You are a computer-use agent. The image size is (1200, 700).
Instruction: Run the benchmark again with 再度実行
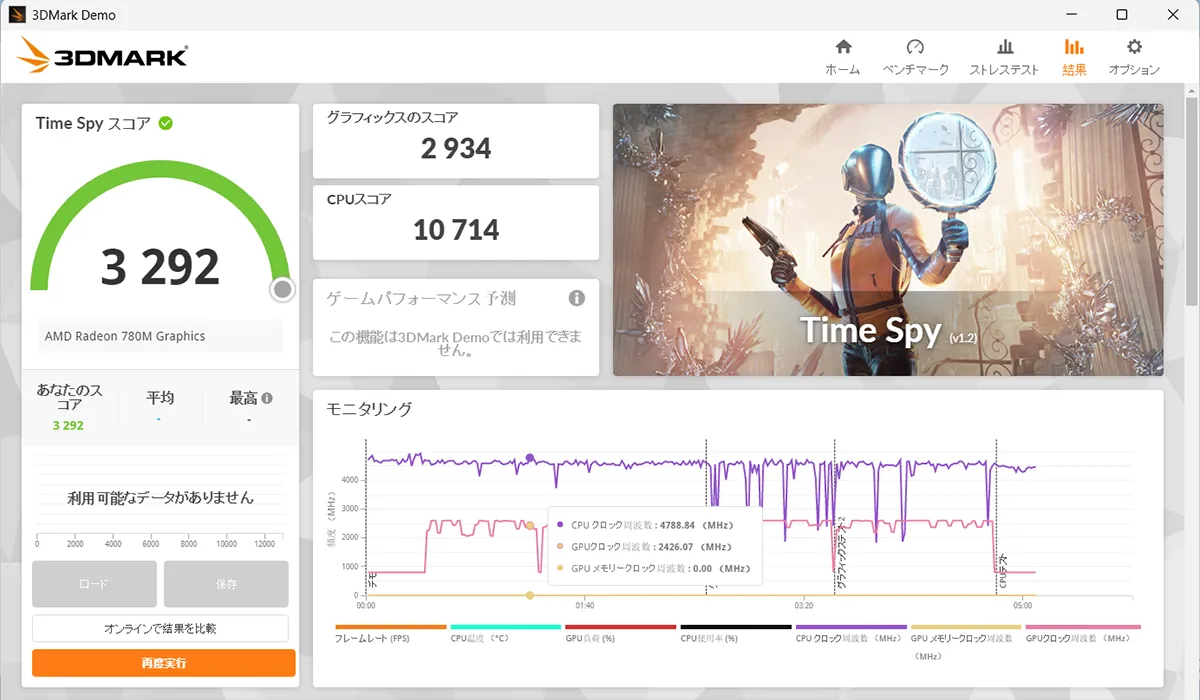click(163, 663)
